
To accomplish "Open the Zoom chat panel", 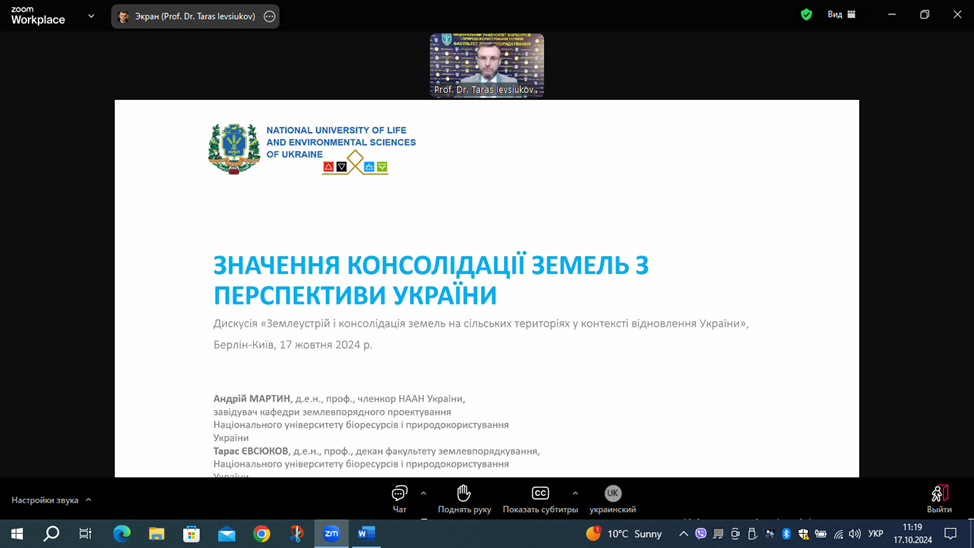I will point(399,500).
